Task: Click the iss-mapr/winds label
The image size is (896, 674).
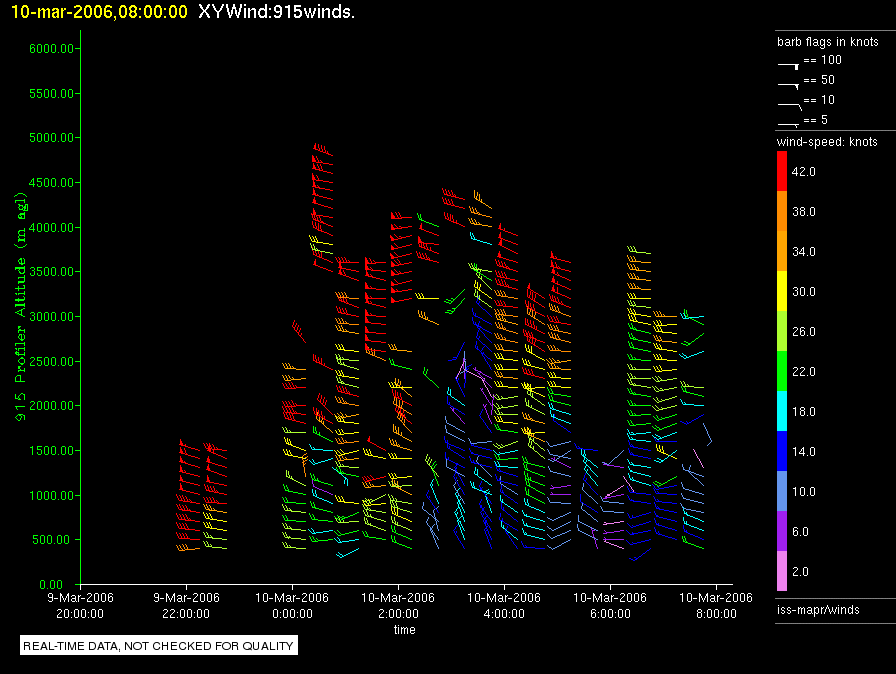Action: click(818, 609)
